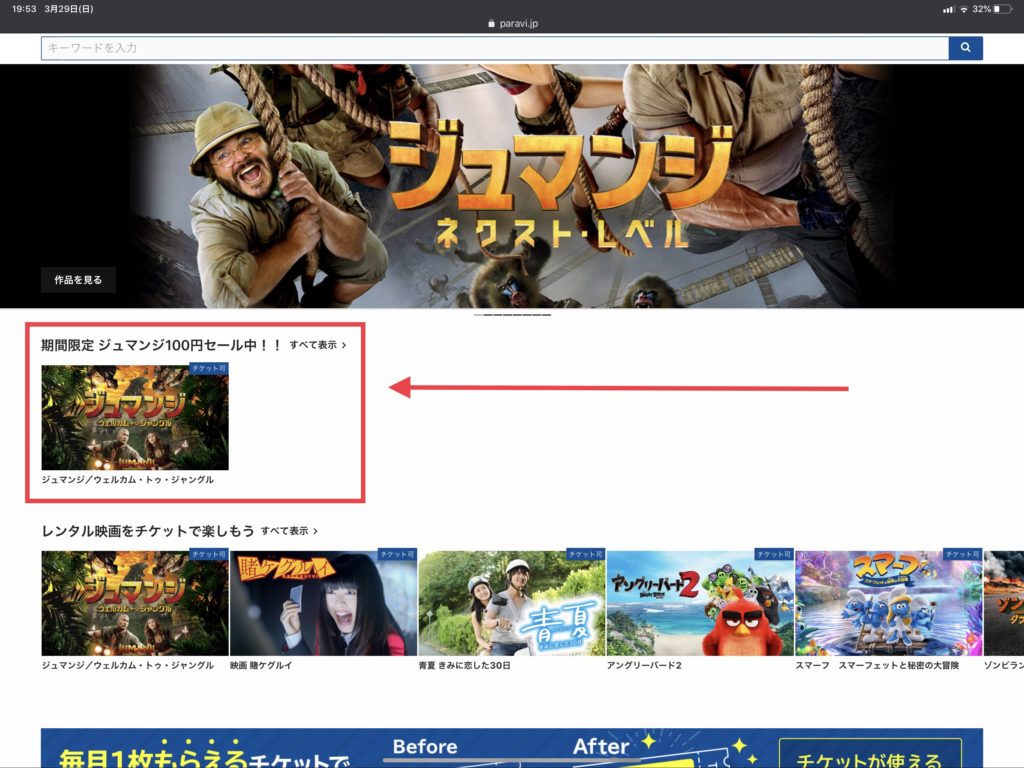The width and height of the screenshot is (1024, 768).
Task: Open the 映画 賭ケグルイ thumbnail
Action: tap(323, 603)
